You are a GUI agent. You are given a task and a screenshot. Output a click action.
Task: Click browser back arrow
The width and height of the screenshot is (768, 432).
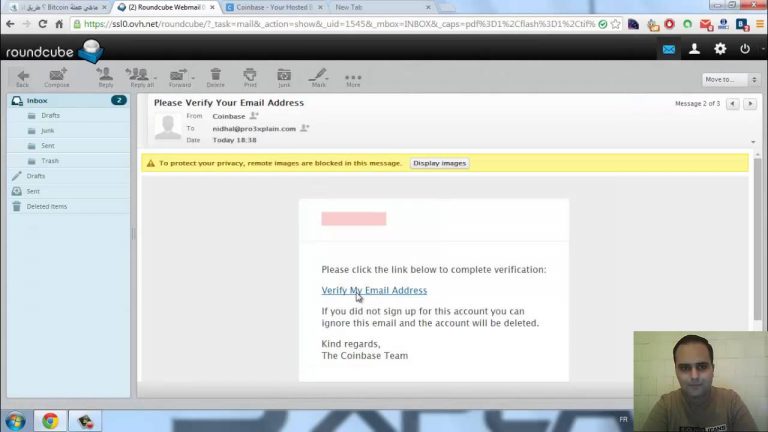(10, 24)
